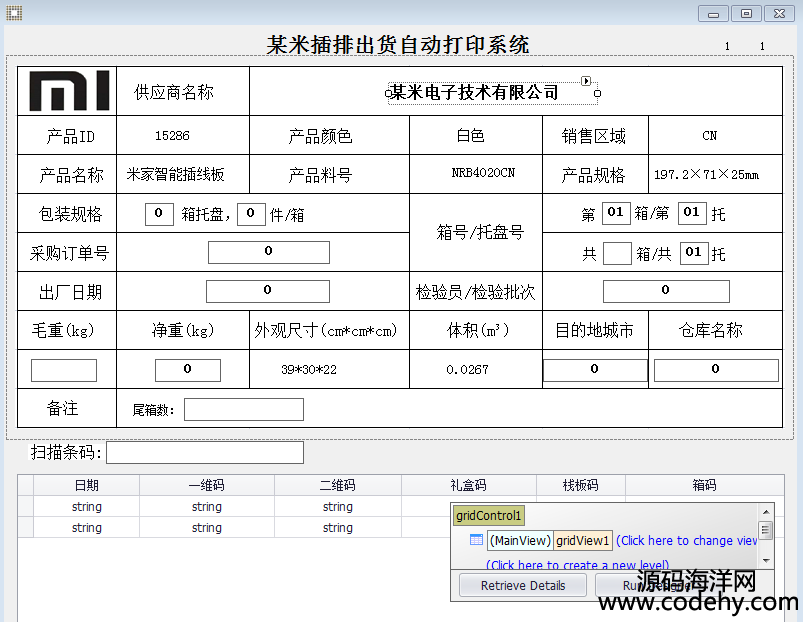Select the dimension value 39*30*22
The width and height of the screenshot is (803, 622).
pos(309,370)
